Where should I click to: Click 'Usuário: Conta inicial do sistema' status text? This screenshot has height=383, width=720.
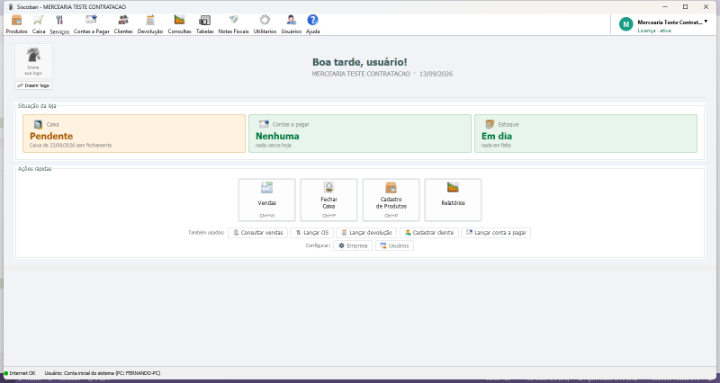coord(102,373)
